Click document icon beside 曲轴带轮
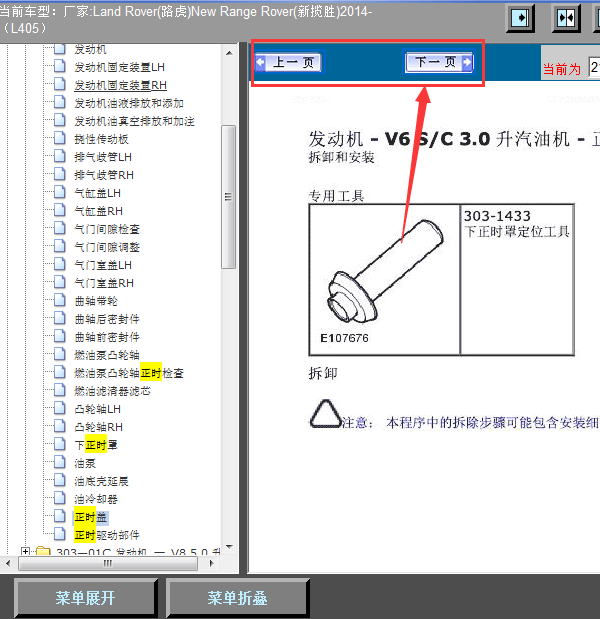Viewport: 600px width, 619px height. tap(60, 300)
